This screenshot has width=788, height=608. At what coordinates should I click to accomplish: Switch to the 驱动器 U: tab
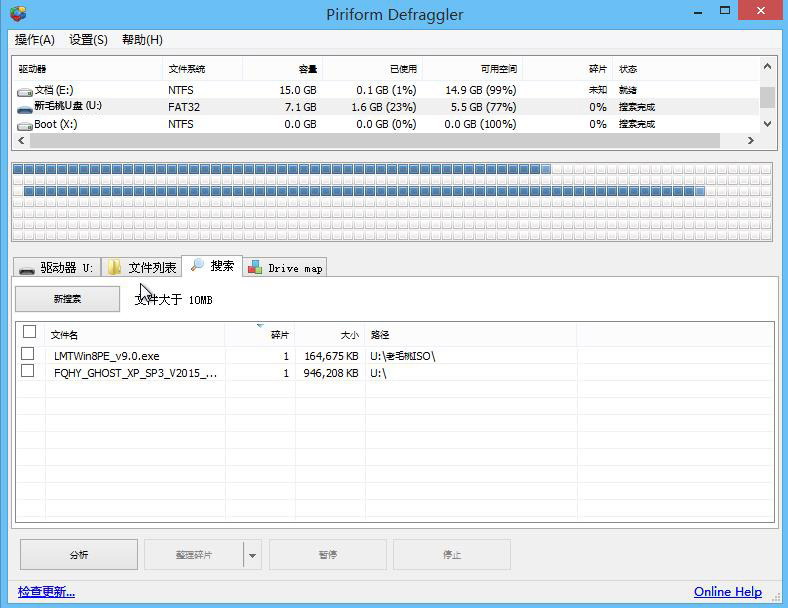click(x=57, y=268)
